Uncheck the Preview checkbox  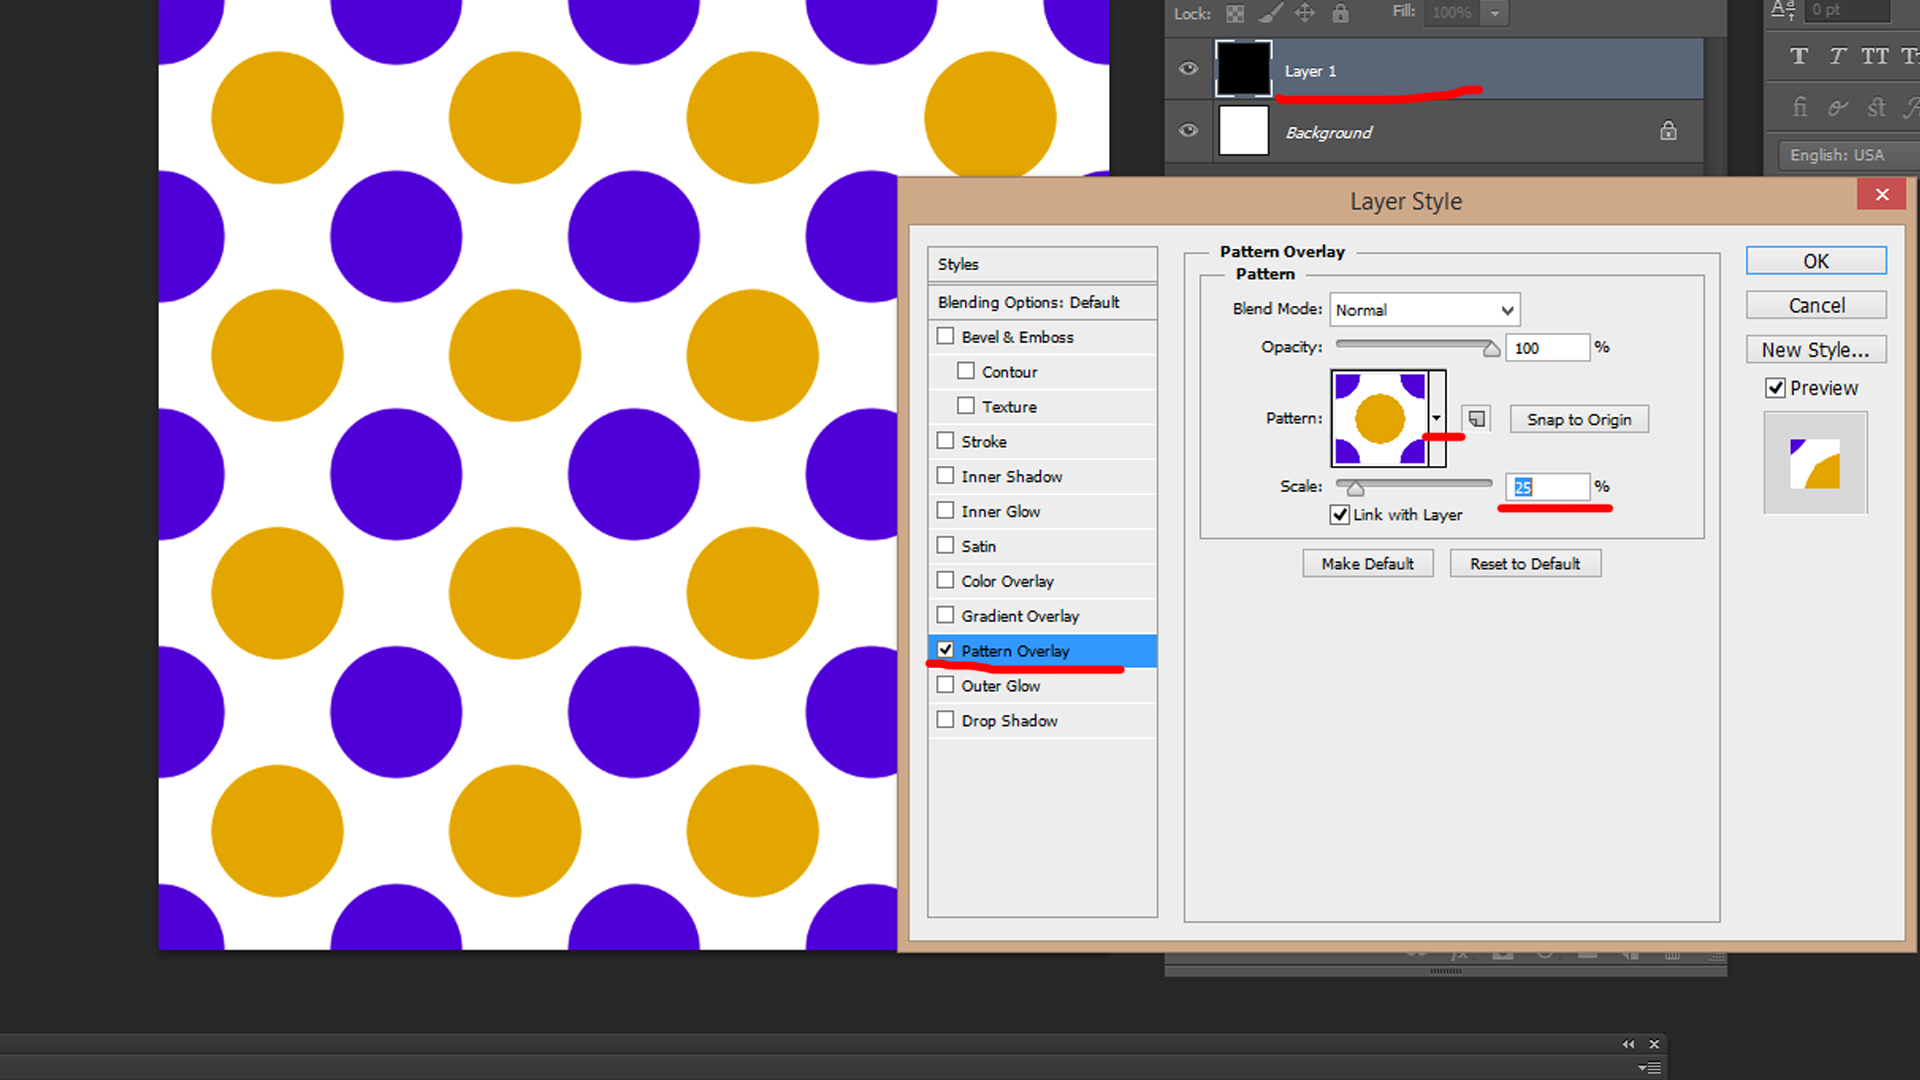1776,388
